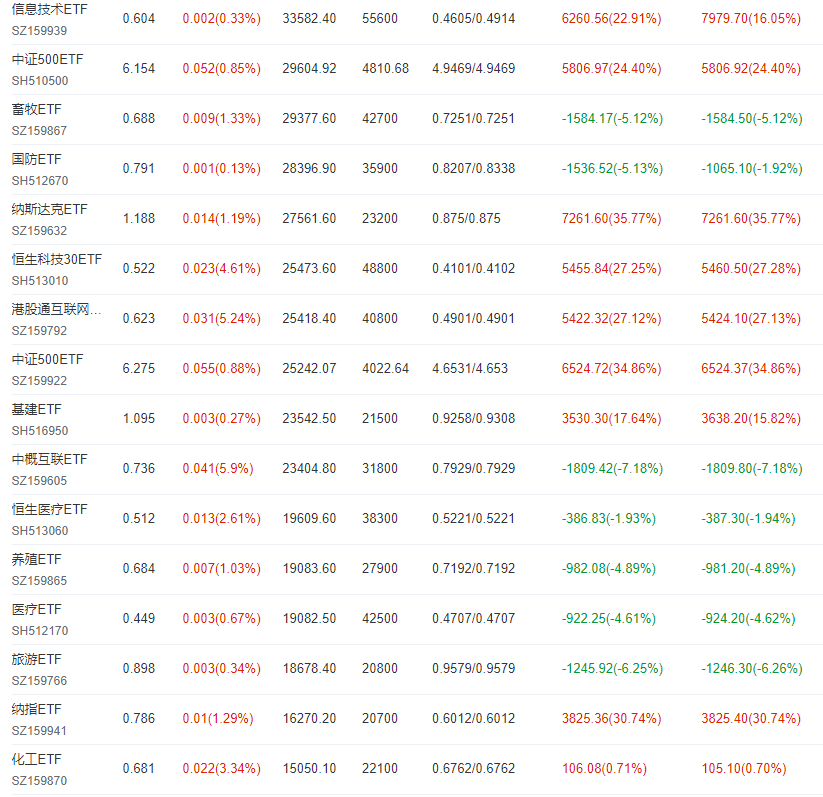
Task: Select holding quantity 42700
Action: [379, 118]
